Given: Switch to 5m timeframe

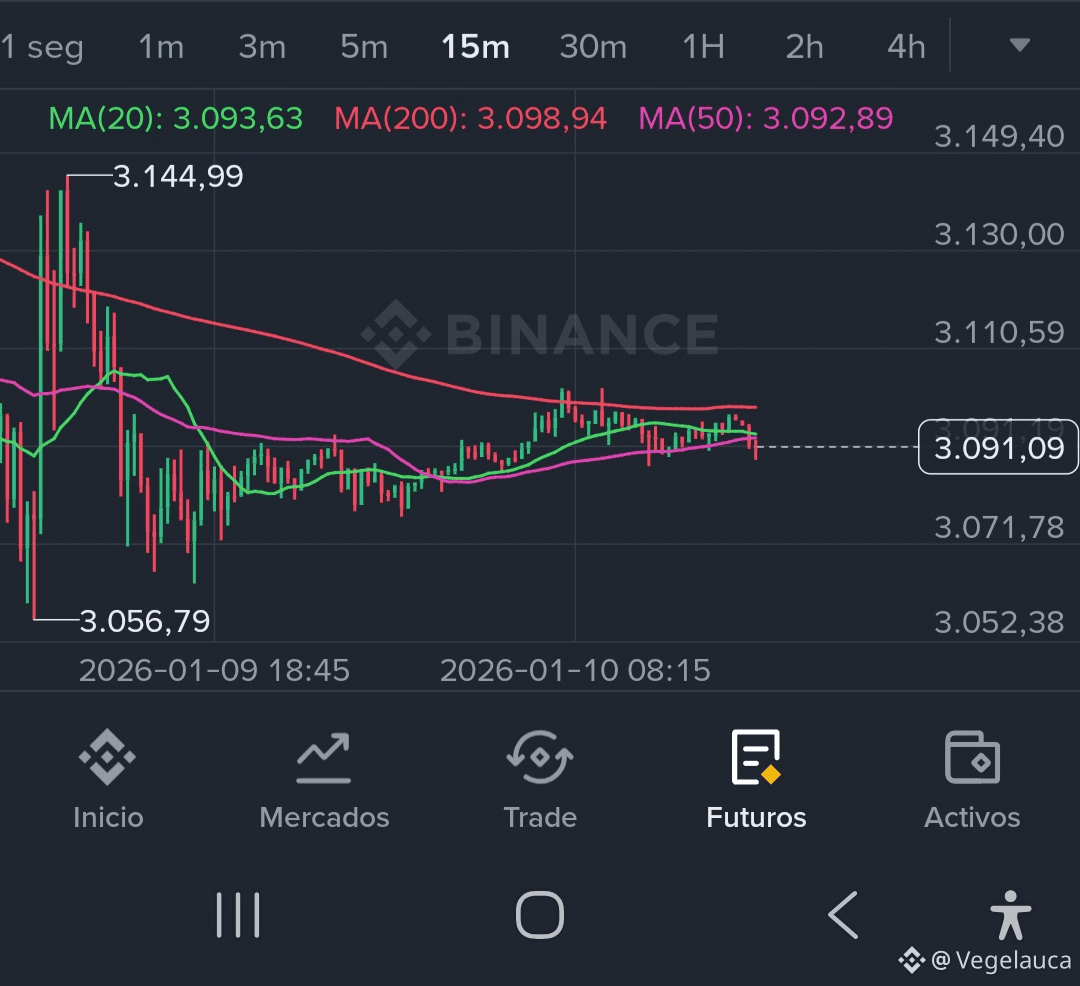Looking at the screenshot, I should click(x=363, y=47).
